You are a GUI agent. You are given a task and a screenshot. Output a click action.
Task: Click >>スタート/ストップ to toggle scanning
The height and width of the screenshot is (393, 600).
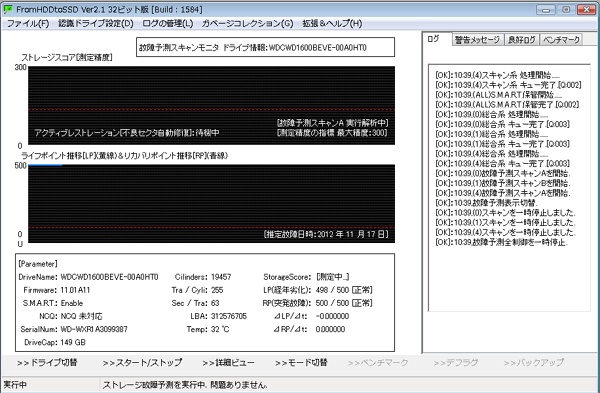click(142, 362)
